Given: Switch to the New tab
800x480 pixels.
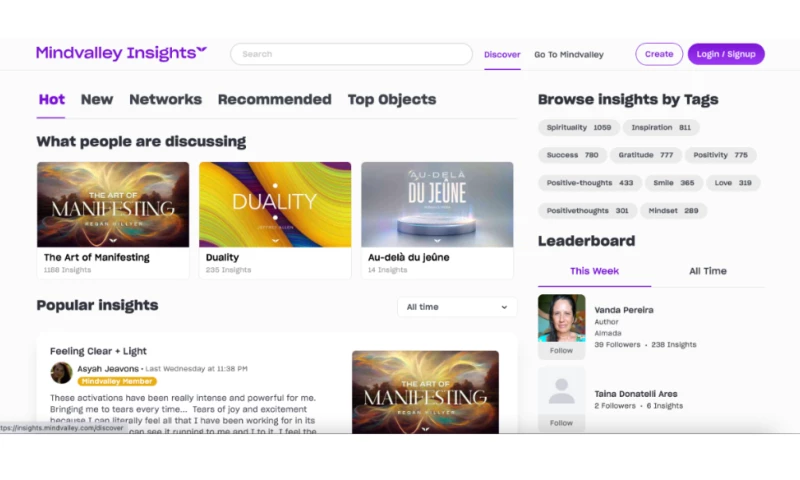Looking at the screenshot, I should [x=97, y=99].
